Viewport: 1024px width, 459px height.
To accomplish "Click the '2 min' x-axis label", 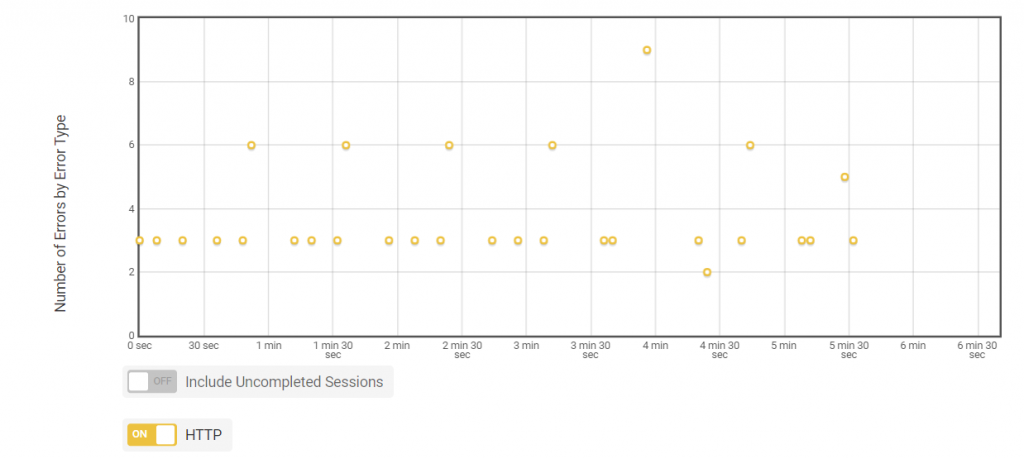I will pyautogui.click(x=396, y=345).
